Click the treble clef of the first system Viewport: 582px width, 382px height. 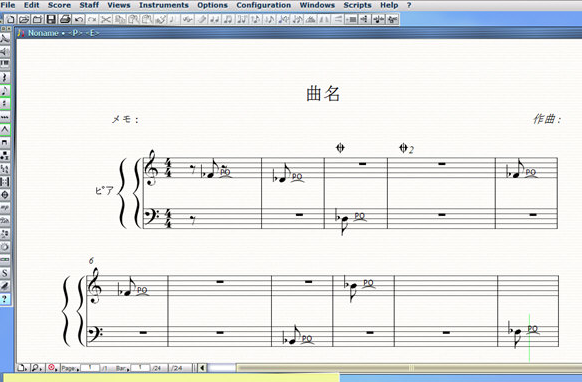tap(151, 167)
